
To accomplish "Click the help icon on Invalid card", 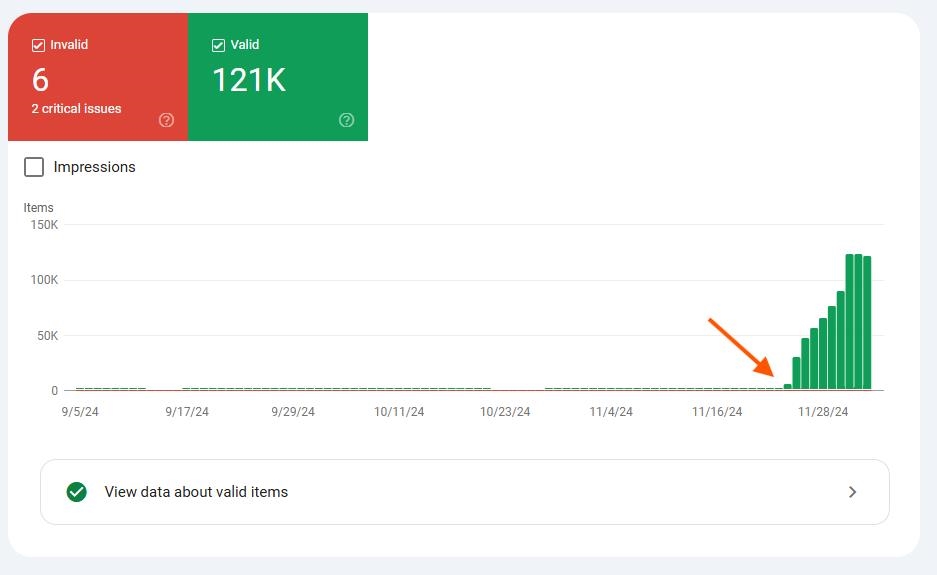I will [x=166, y=120].
